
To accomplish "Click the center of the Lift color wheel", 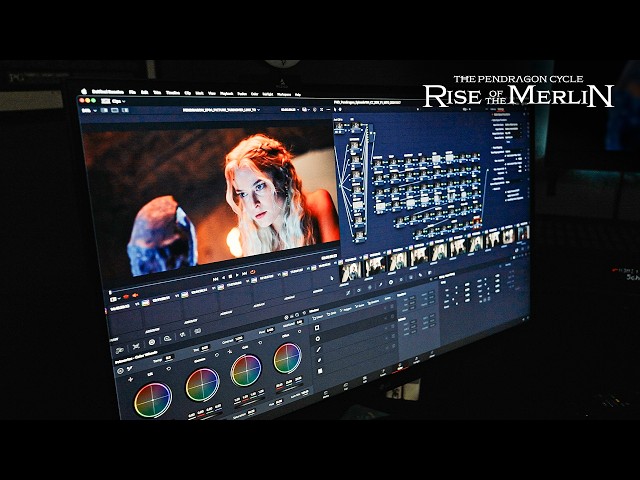I will click(x=153, y=400).
